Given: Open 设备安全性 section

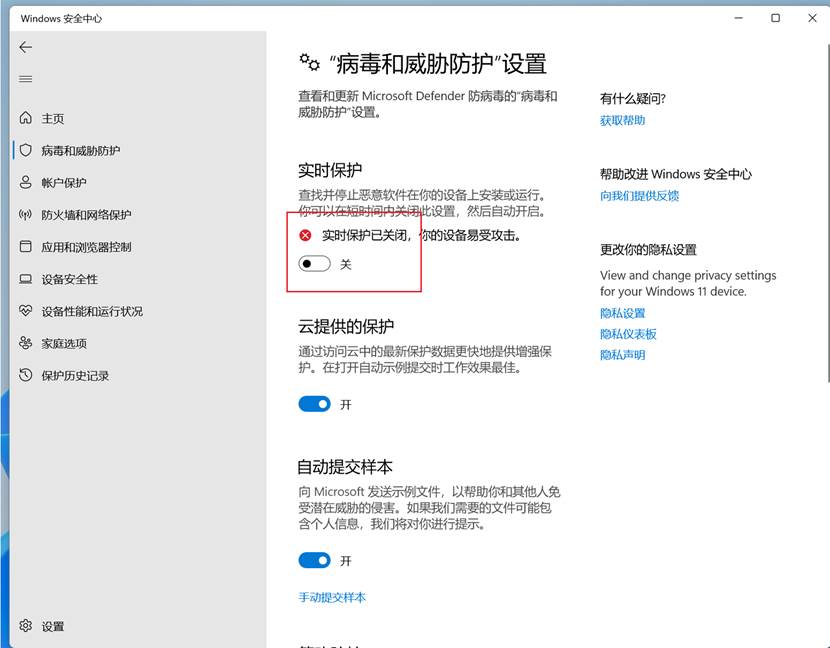Looking at the screenshot, I should tap(69, 280).
